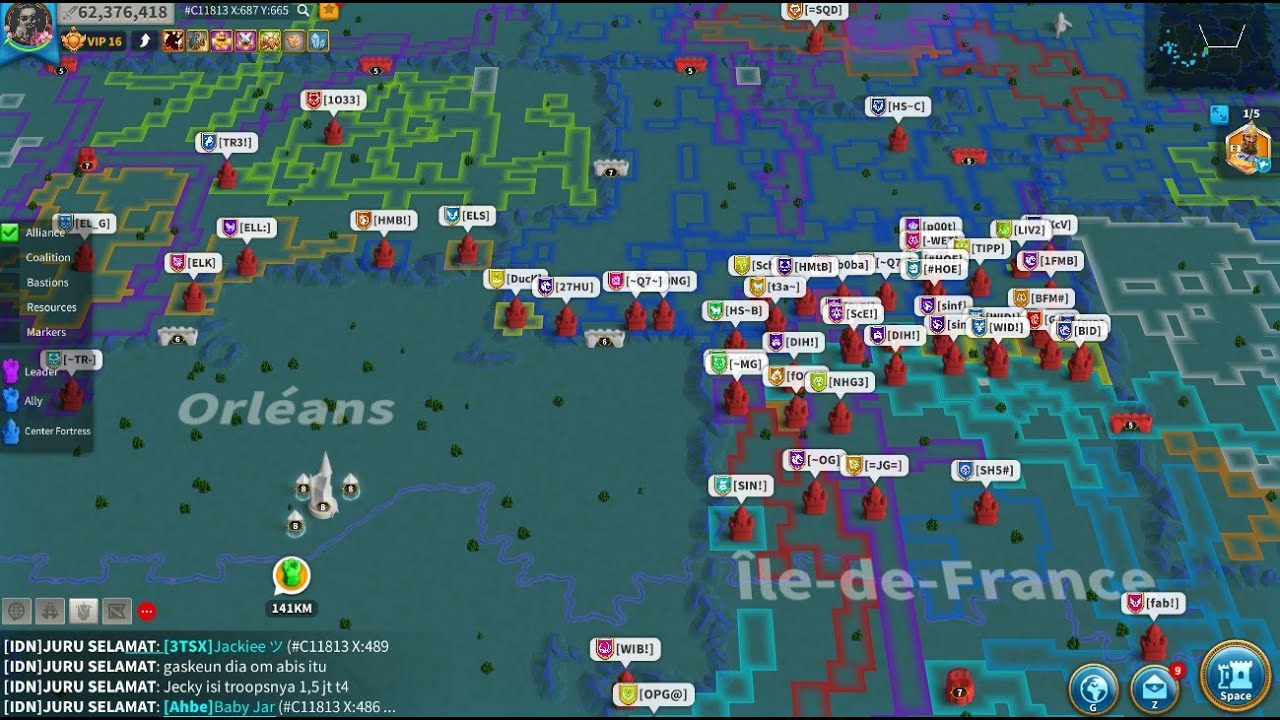Click the power value 62,376,418
Image resolution: width=1280 pixels, height=720 pixels.
(x=122, y=12)
